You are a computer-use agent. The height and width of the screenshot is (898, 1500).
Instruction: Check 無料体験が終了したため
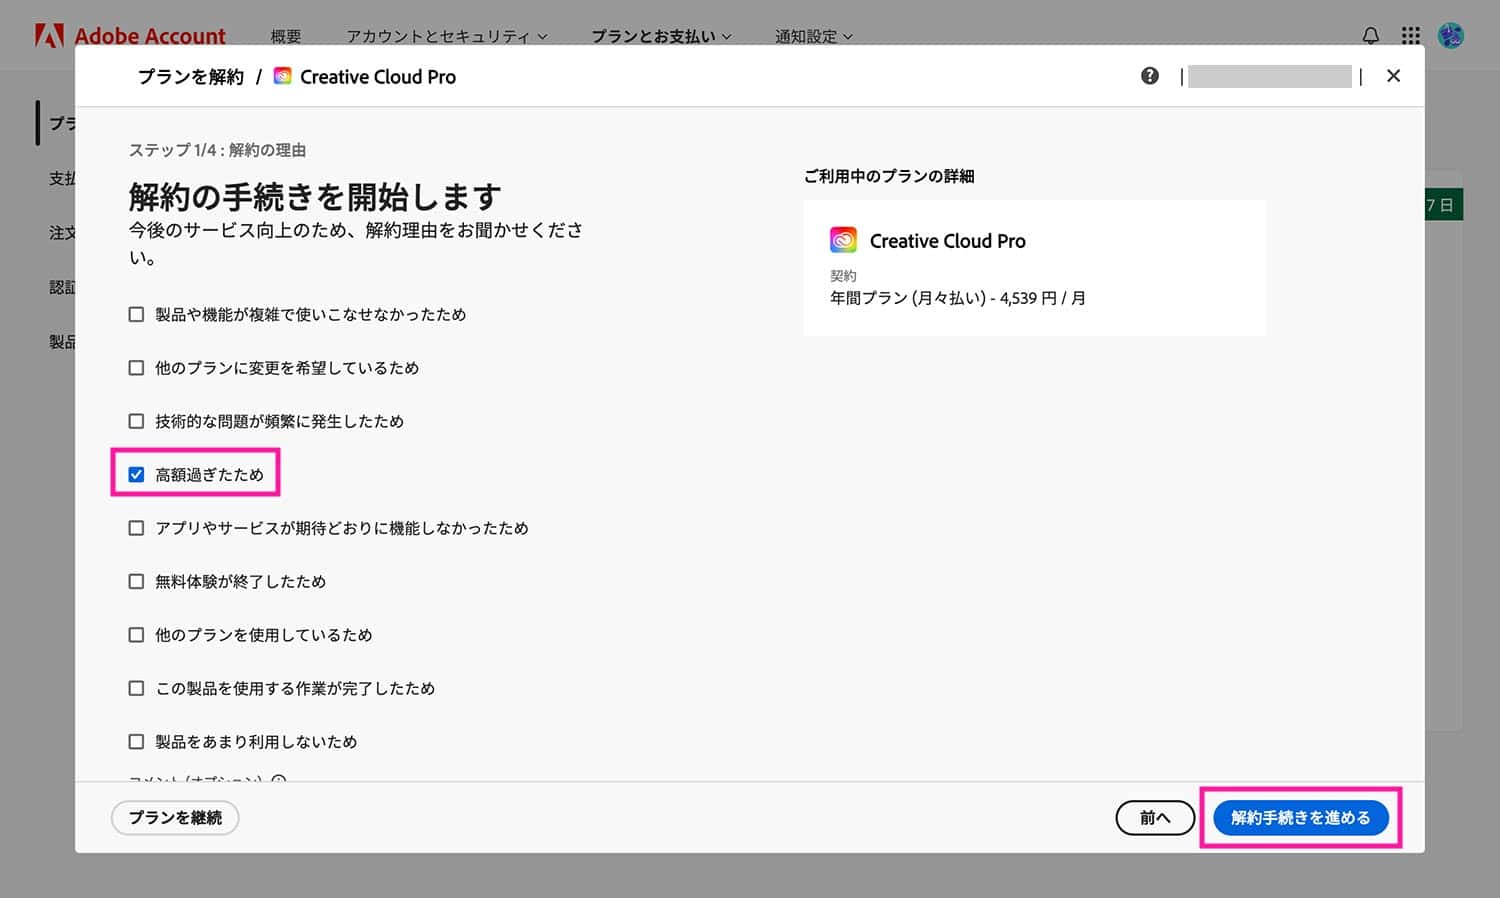[x=136, y=581]
